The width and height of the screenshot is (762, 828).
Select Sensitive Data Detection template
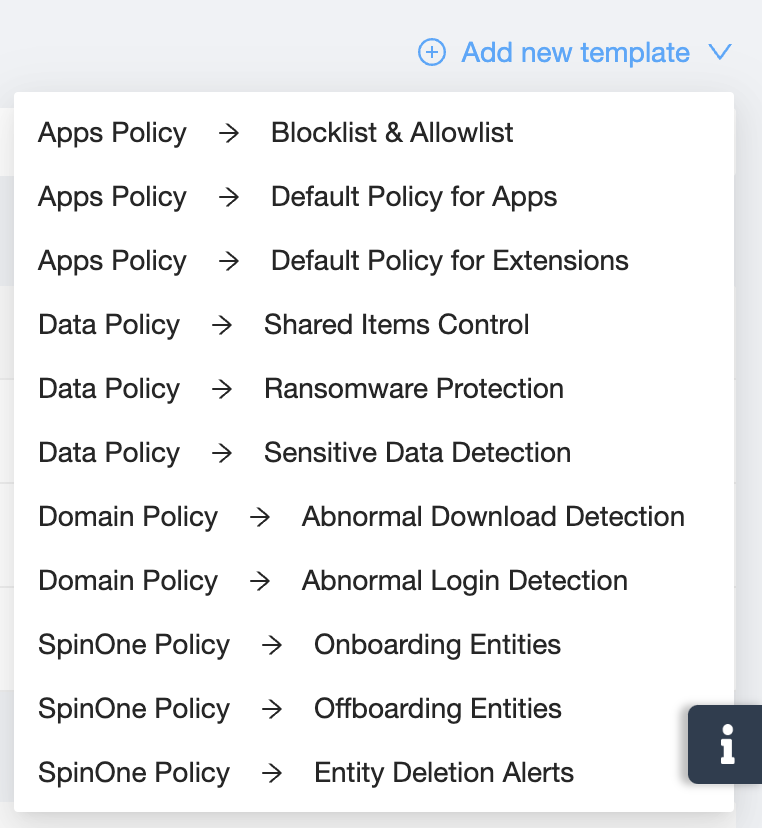(x=417, y=453)
